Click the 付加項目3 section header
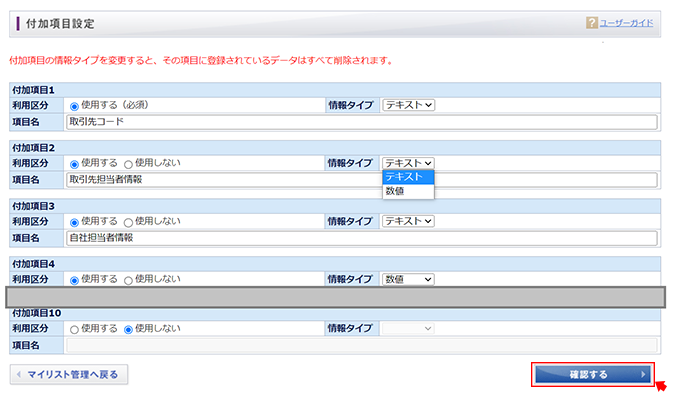The height and width of the screenshot is (396, 680). point(335,206)
